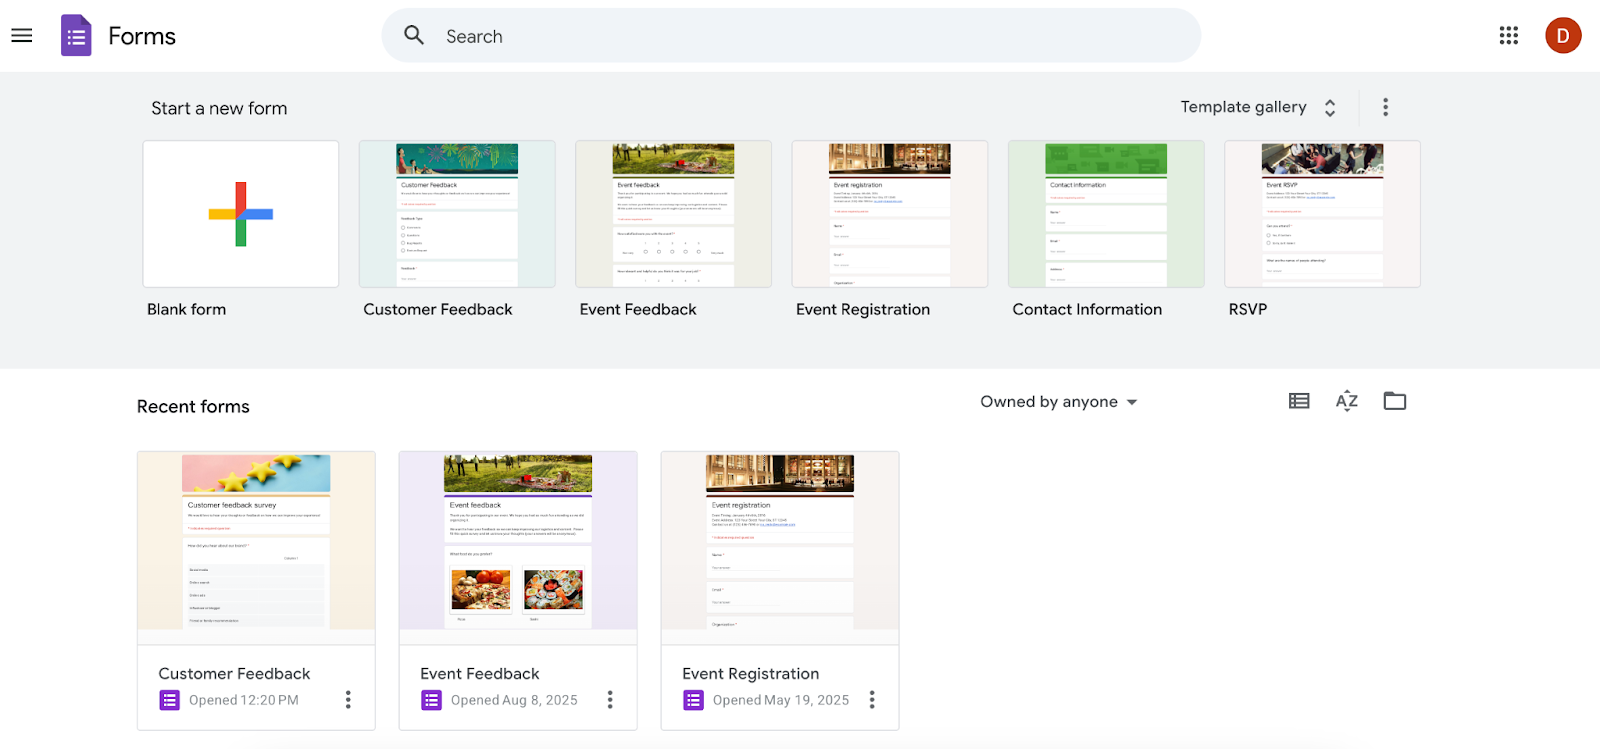Choose the Contact Information template
1600x749 pixels.
(x=1106, y=214)
